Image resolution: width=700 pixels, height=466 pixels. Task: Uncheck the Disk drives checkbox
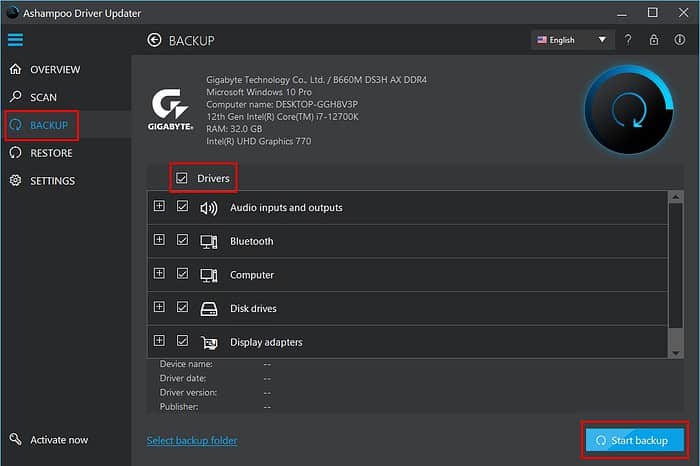(182, 307)
